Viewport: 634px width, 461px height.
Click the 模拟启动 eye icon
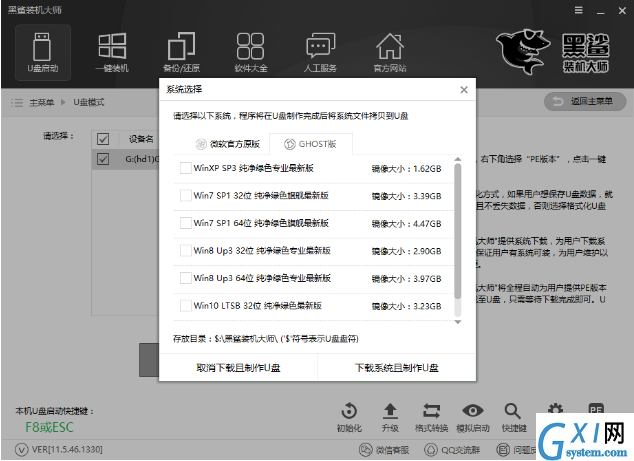click(x=473, y=411)
